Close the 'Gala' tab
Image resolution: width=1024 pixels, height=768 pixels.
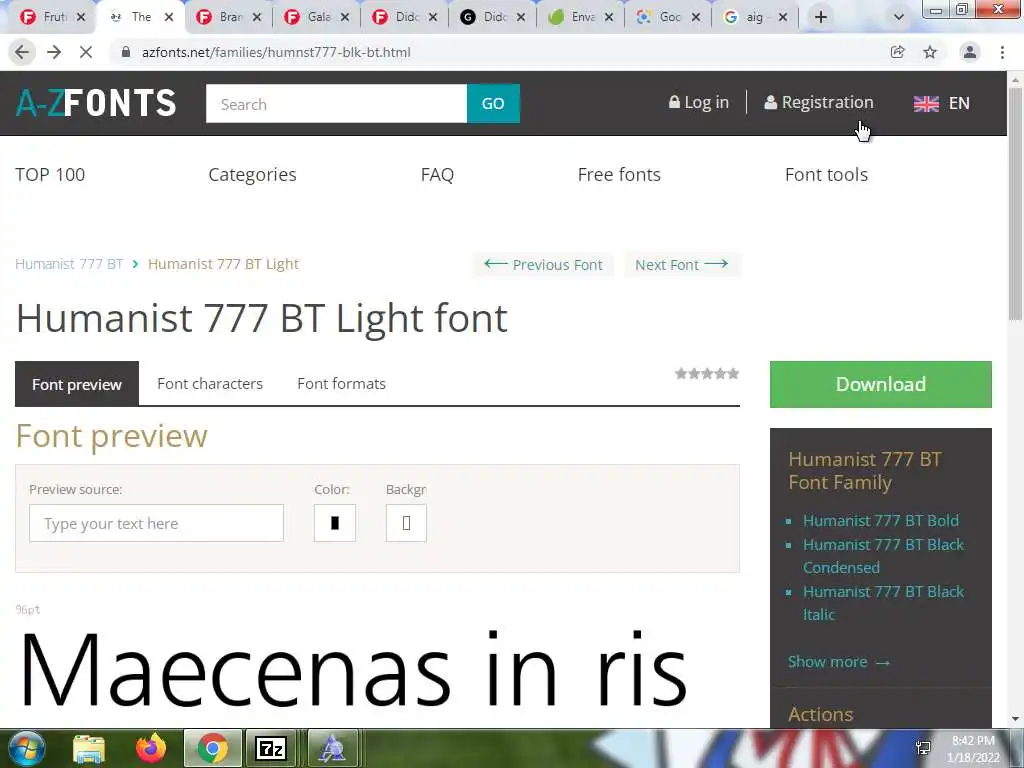click(345, 17)
